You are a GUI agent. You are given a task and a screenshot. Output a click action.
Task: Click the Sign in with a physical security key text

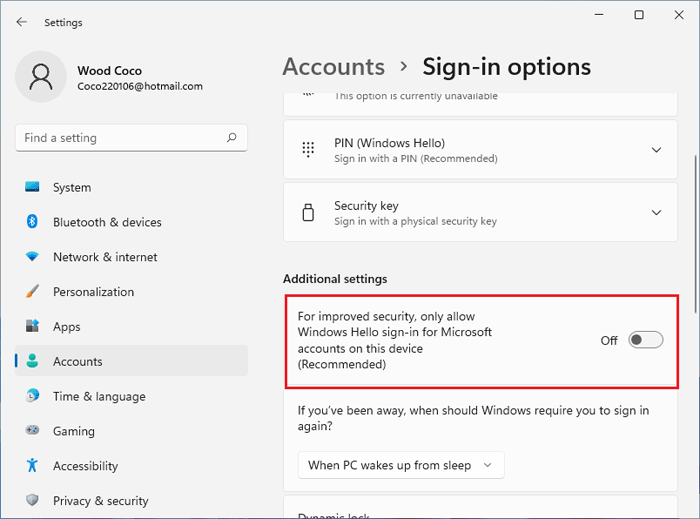click(415, 221)
